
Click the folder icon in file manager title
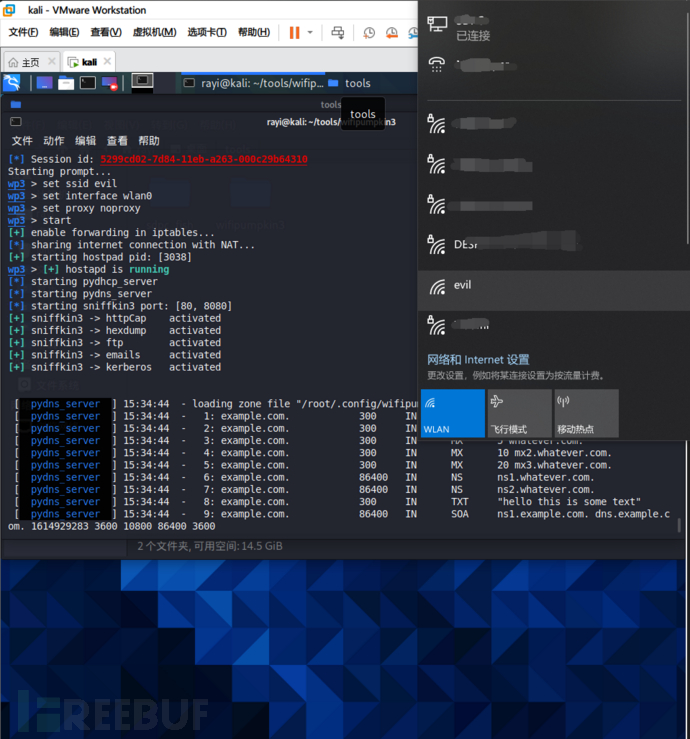click(16, 104)
